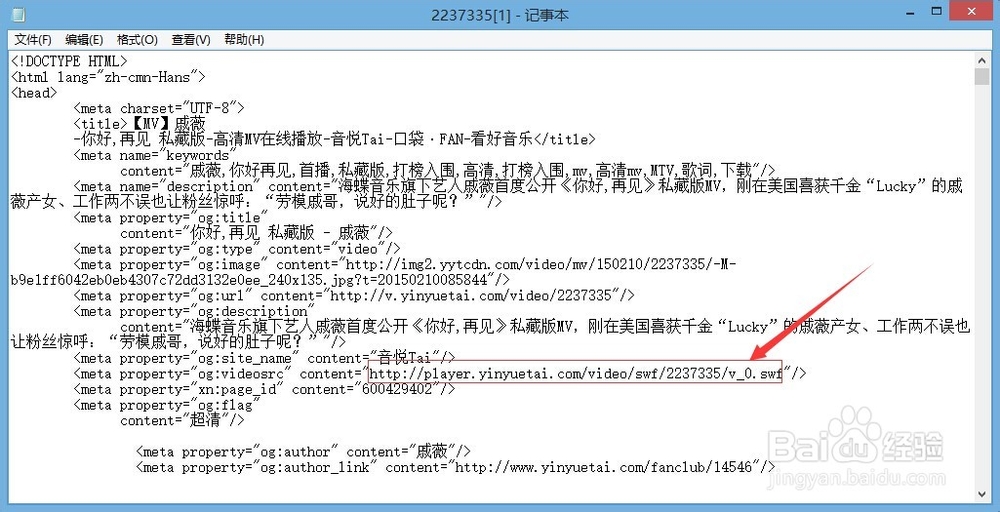Click the <title>【MV】戚薇 line
Viewport: 1000px width, 512px height.
coord(140,124)
